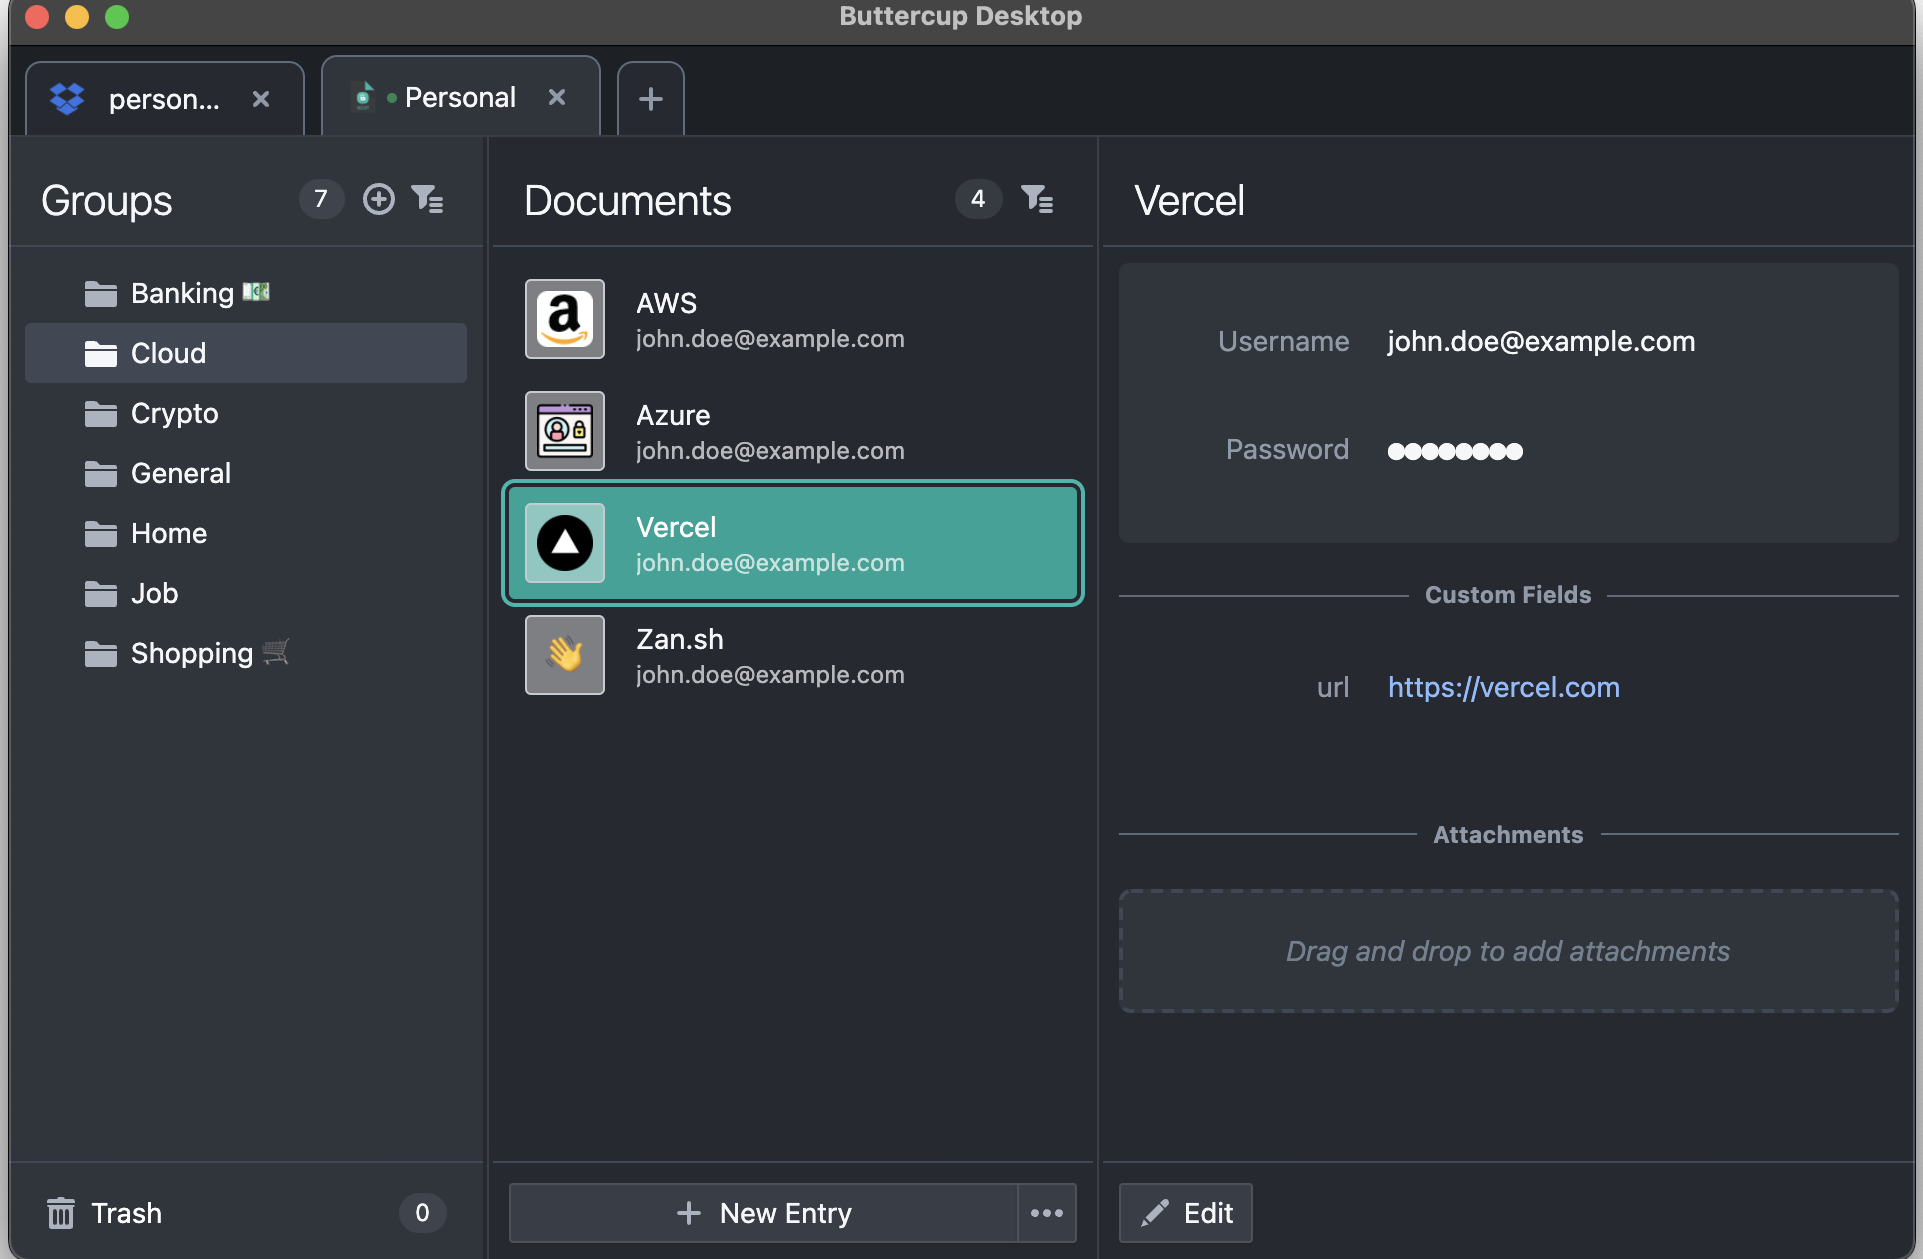Image resolution: width=1923 pixels, height=1259 pixels.
Task: Select the Crypto group
Action: pyautogui.click(x=174, y=413)
